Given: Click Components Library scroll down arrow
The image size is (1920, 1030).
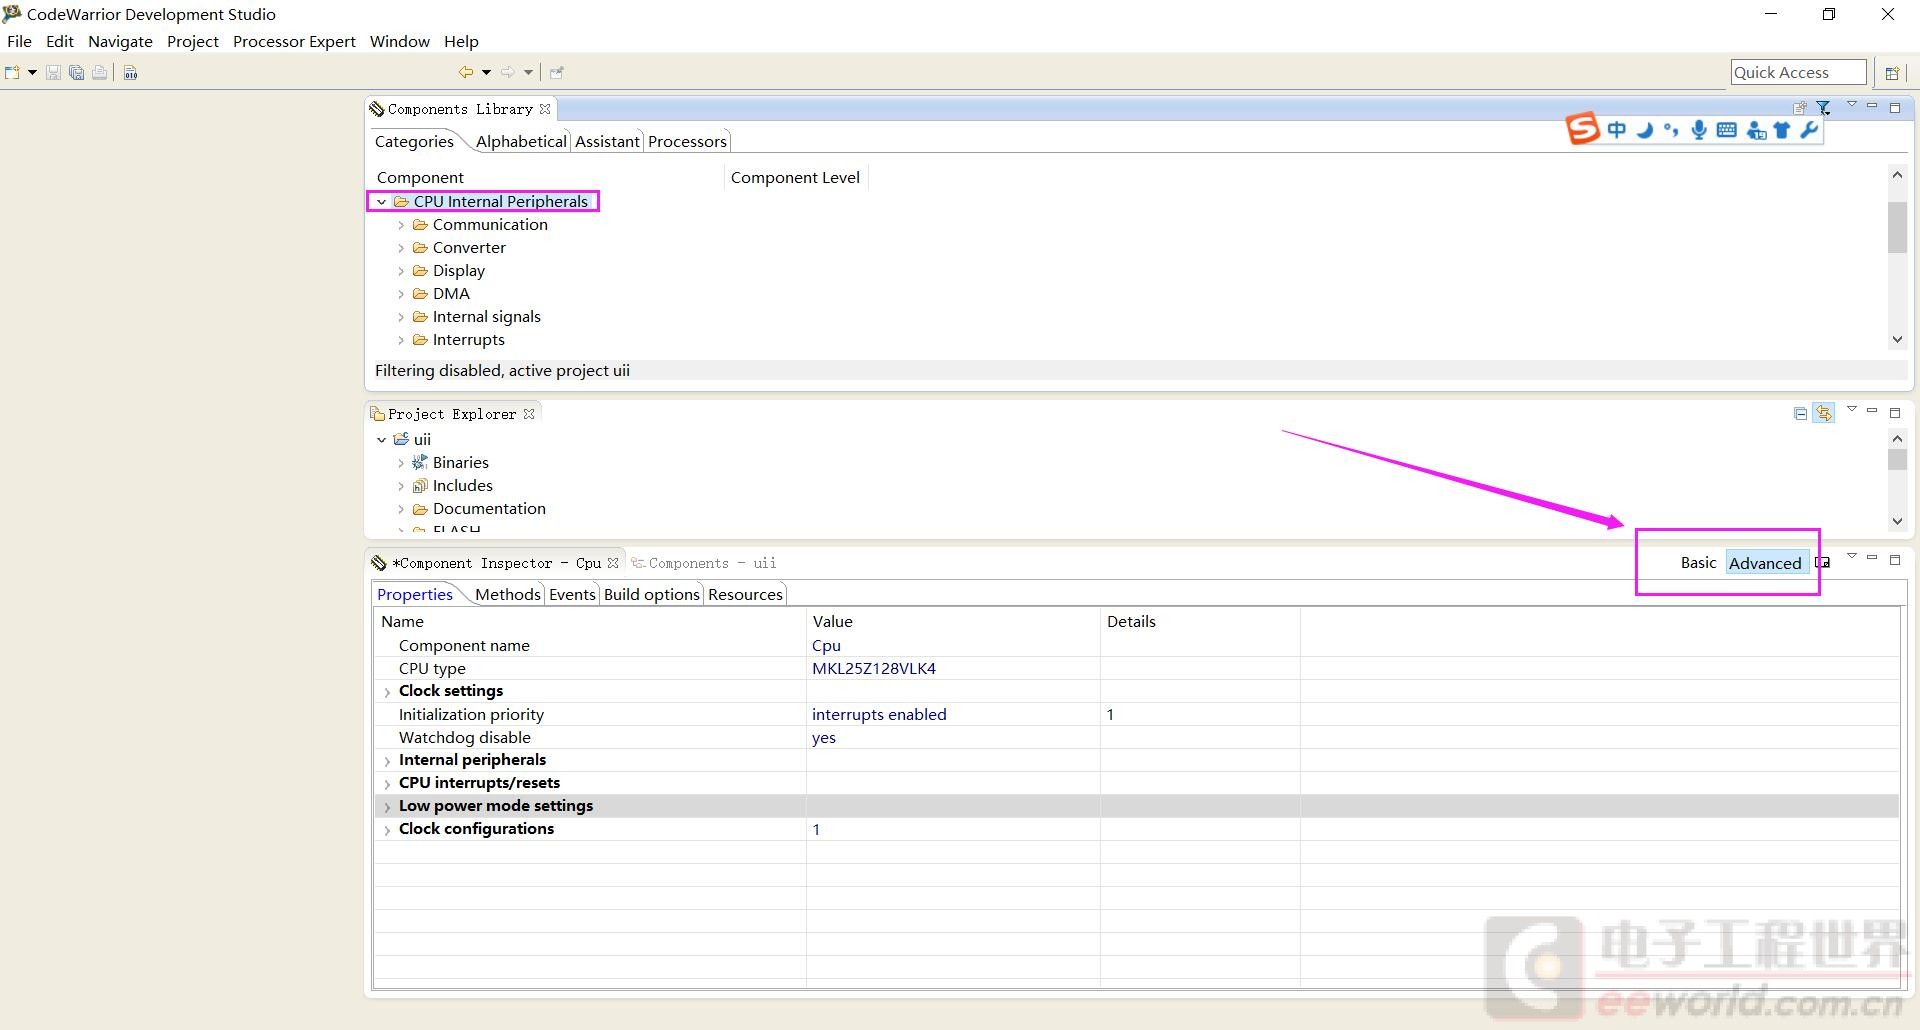Looking at the screenshot, I should pos(1897,340).
